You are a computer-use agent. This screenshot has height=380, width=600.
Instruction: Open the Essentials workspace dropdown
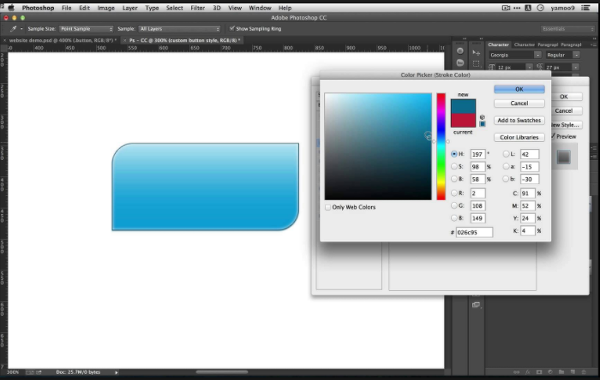[x=567, y=29]
